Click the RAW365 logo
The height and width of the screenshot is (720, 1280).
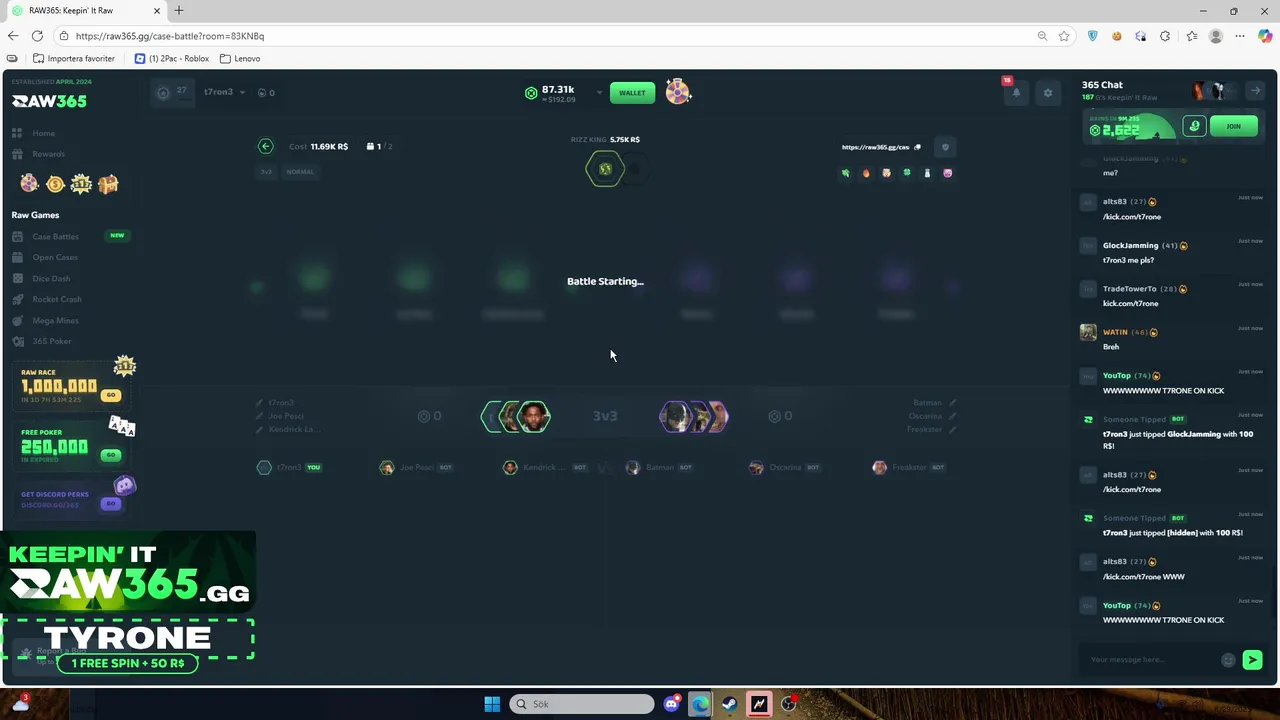[49, 101]
